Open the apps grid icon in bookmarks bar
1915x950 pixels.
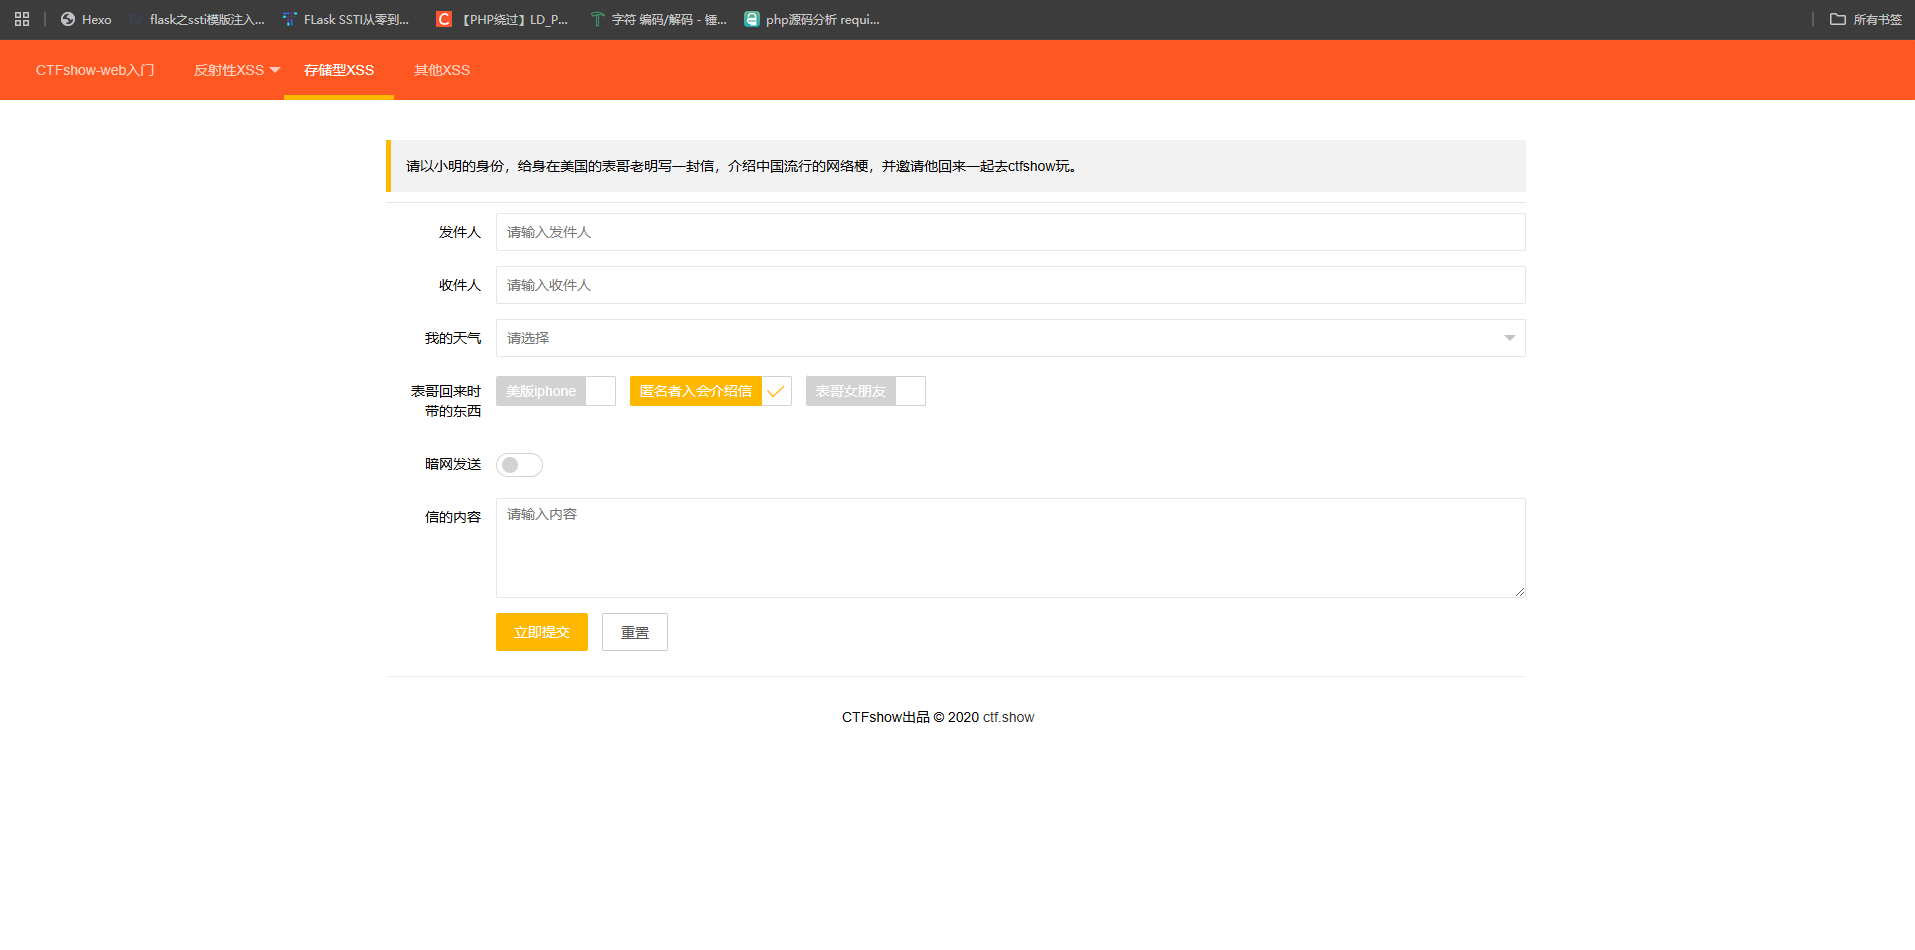click(22, 19)
